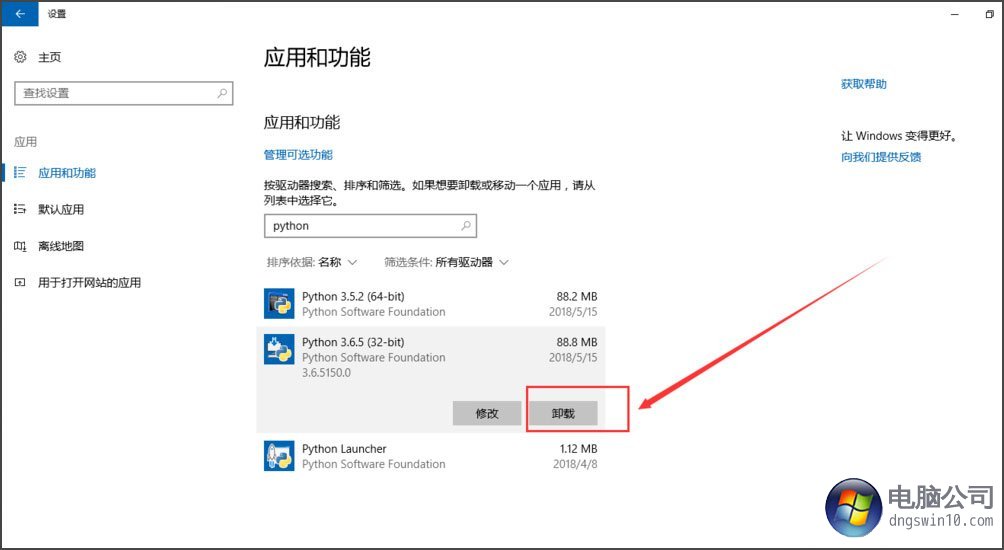Select the Python 3.5.2 (64-bit) entry name
This screenshot has height=550, width=1004.
click(x=353, y=296)
